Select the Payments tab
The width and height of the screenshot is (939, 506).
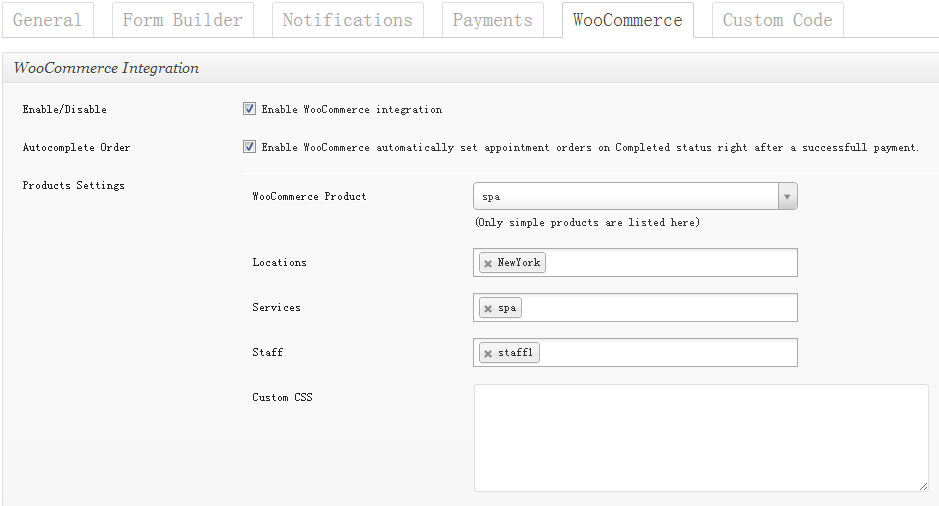tap(492, 20)
